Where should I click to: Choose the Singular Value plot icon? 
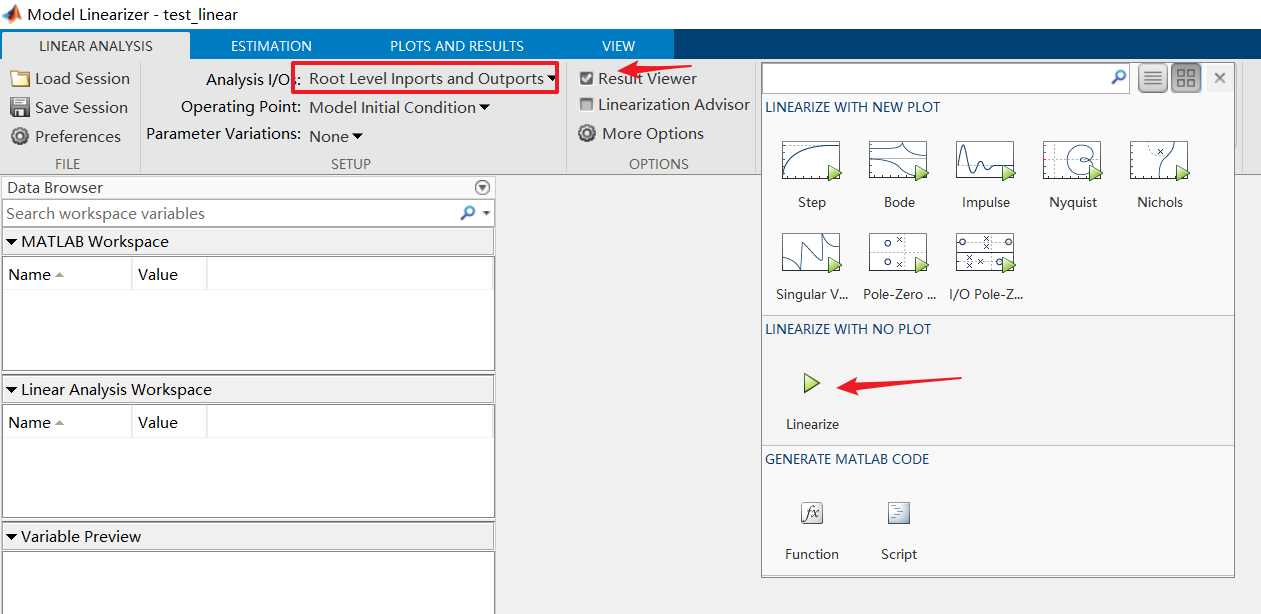pos(811,253)
